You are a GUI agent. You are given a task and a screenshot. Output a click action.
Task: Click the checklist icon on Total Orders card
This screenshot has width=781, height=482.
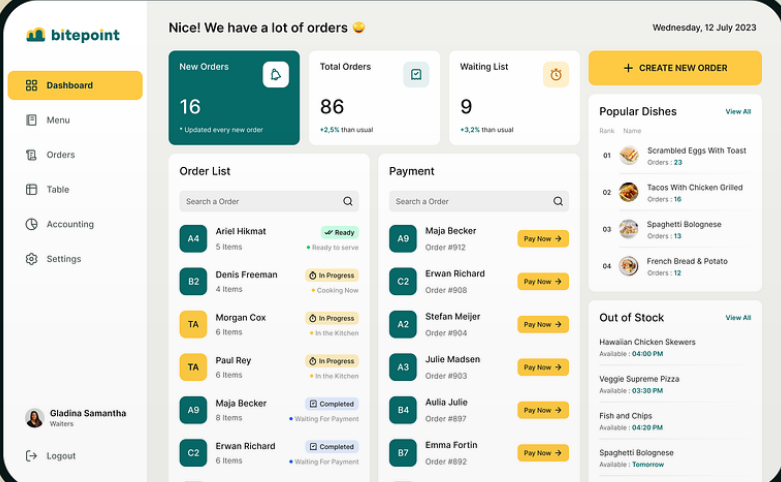(416, 74)
